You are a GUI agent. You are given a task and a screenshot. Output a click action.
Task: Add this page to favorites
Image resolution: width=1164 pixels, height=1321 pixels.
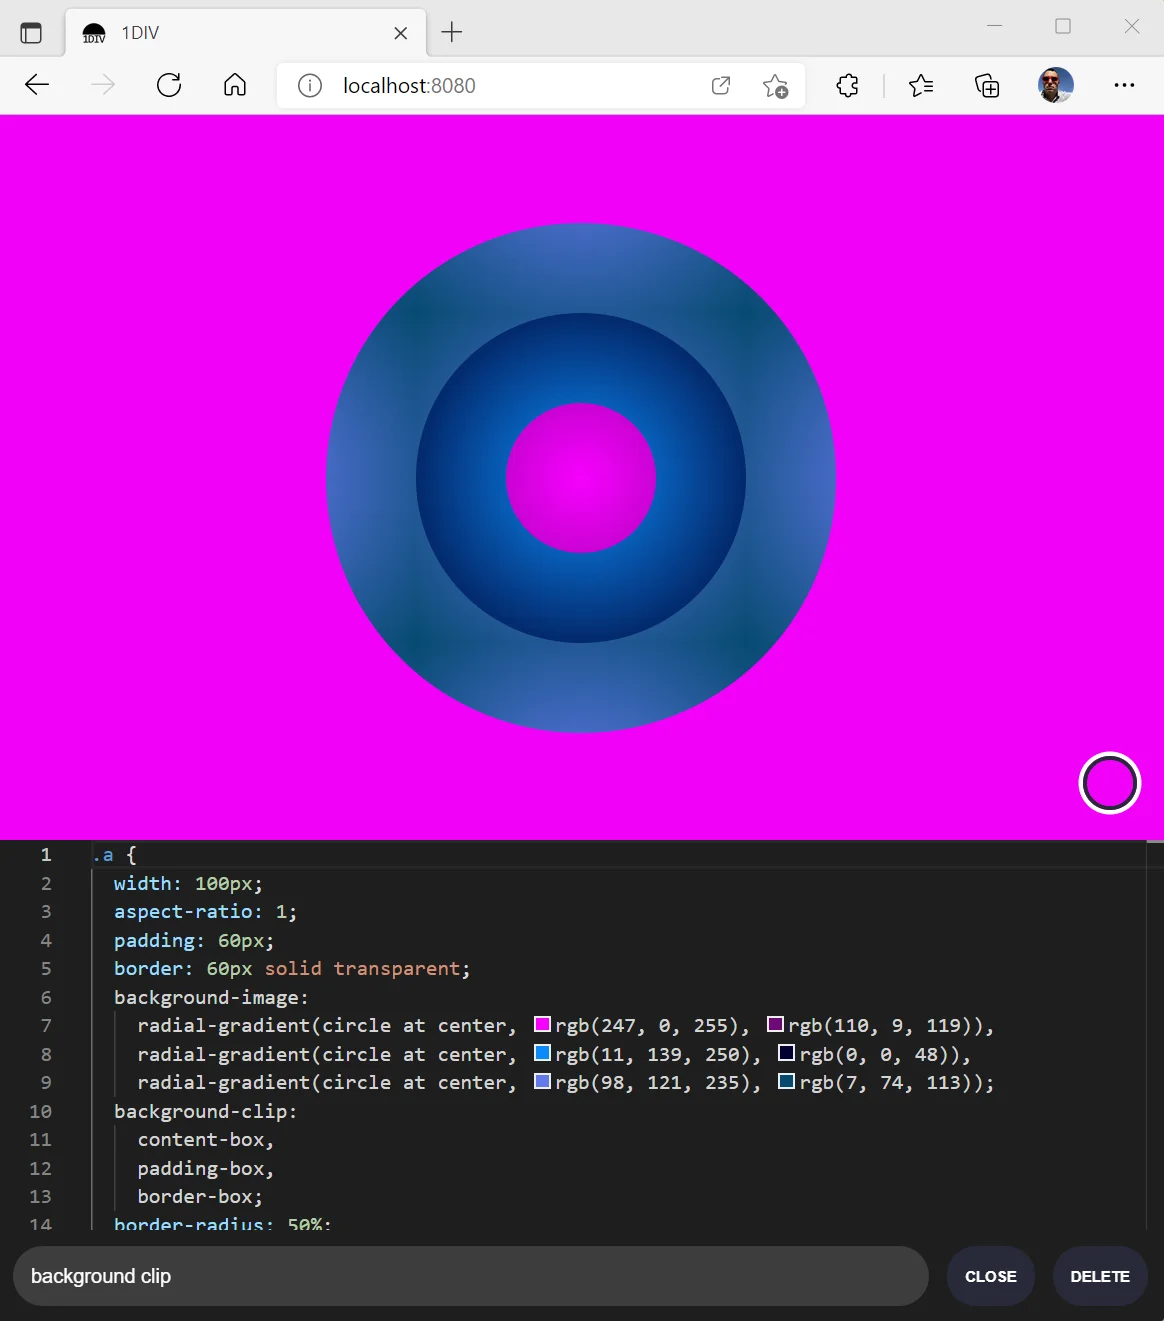pyautogui.click(x=775, y=86)
